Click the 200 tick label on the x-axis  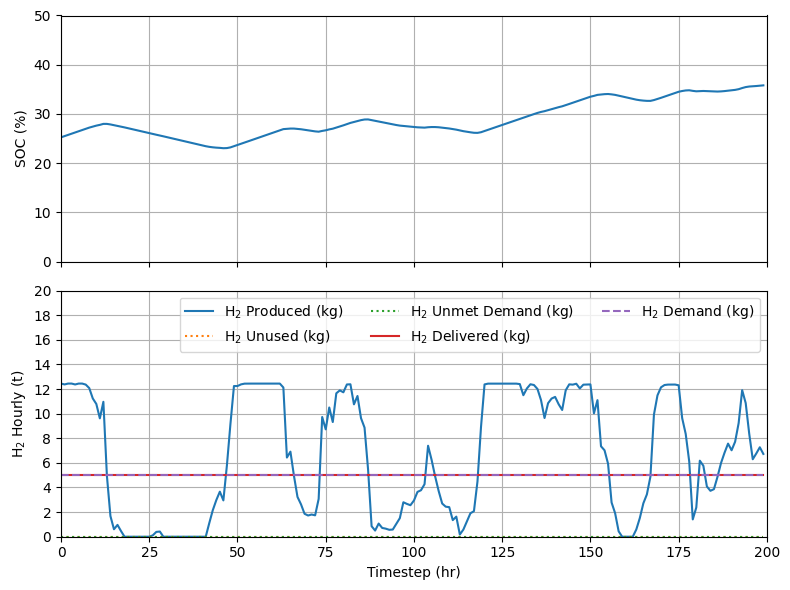[x=766, y=552]
